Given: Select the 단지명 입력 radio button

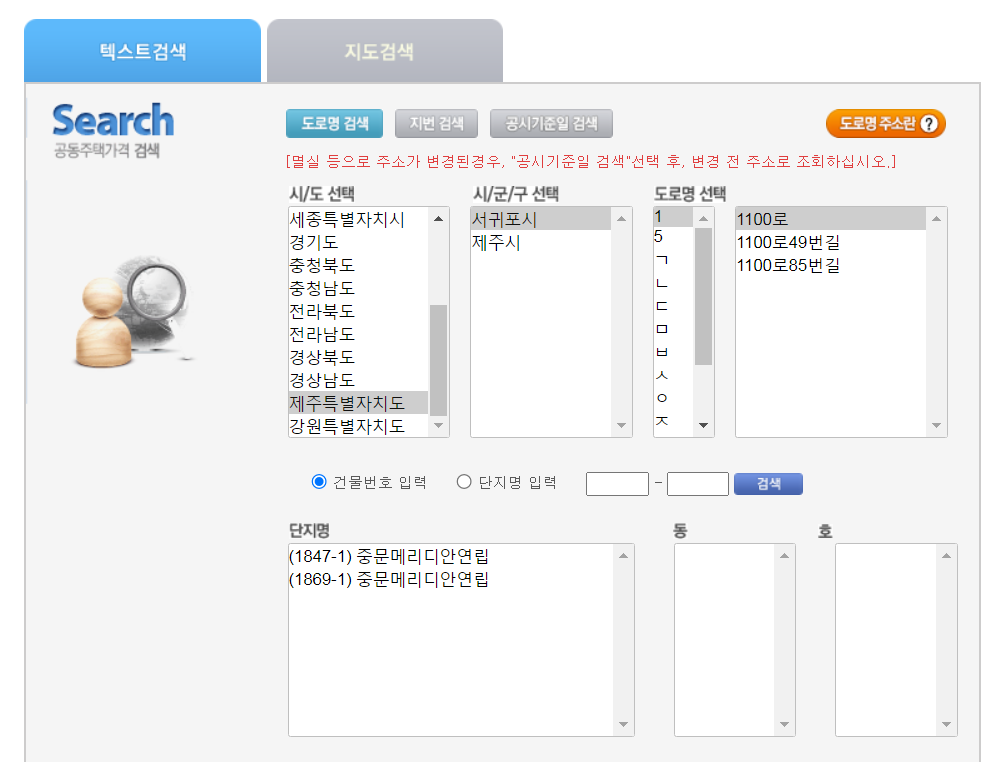Looking at the screenshot, I should [464, 482].
